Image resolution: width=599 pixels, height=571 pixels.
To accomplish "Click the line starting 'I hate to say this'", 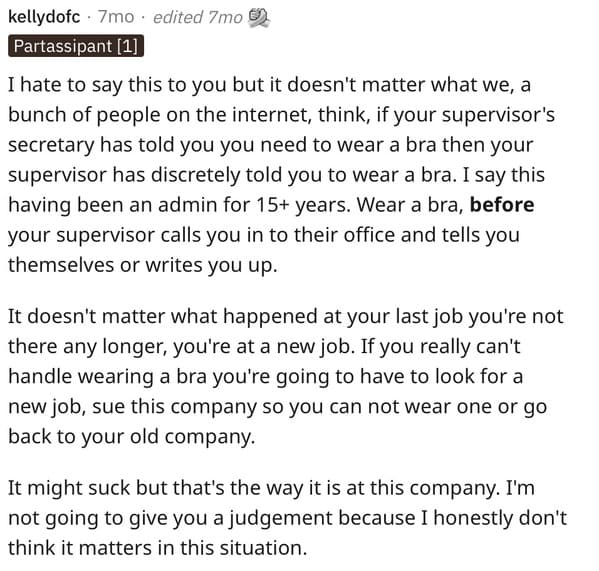I will click(269, 85).
